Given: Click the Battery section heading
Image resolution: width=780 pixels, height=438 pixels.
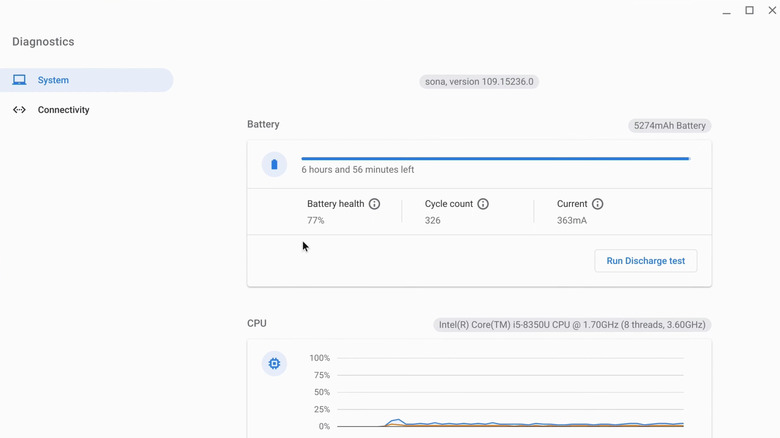Looking at the screenshot, I should [263, 125].
